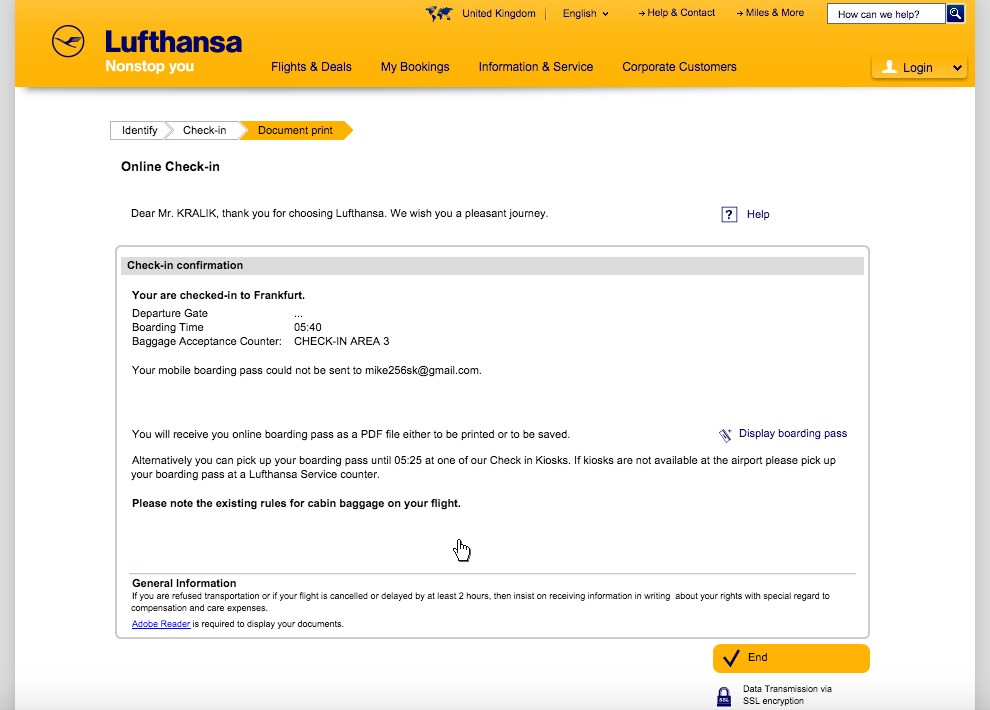Click 'CHECK-IN AREA 3' counter text
Screen dimensions: 990x710
(342, 341)
